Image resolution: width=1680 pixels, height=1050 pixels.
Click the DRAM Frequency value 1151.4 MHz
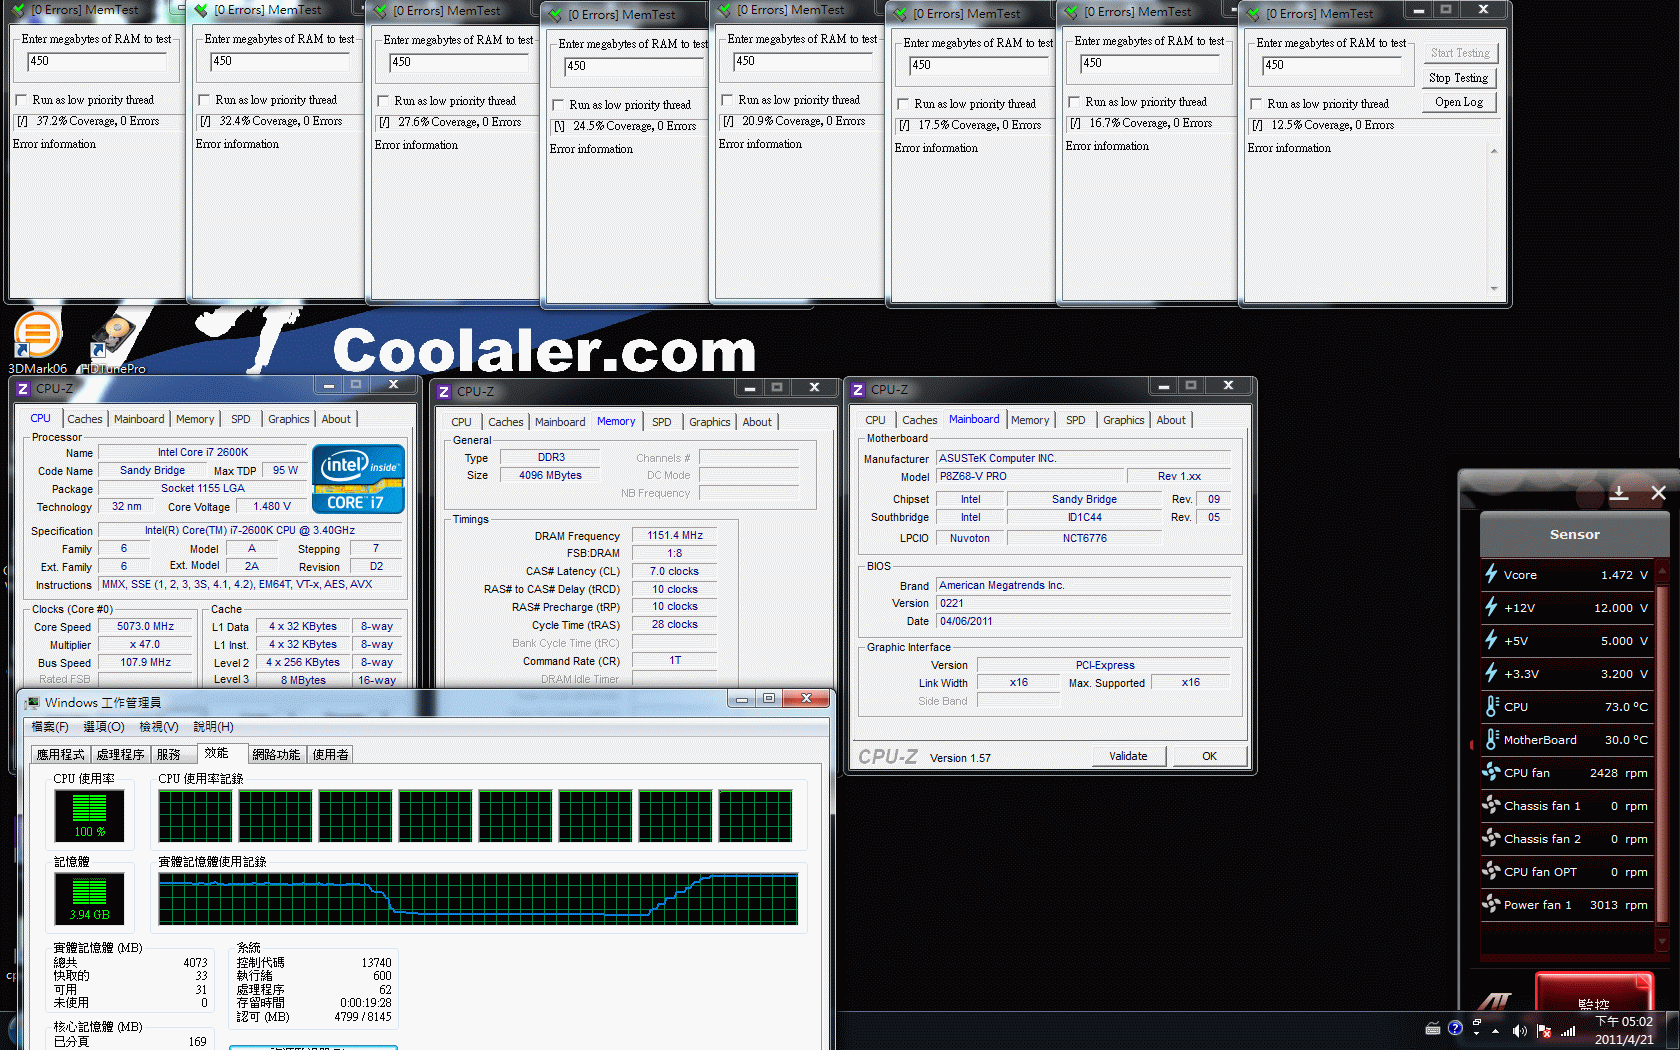click(675, 536)
